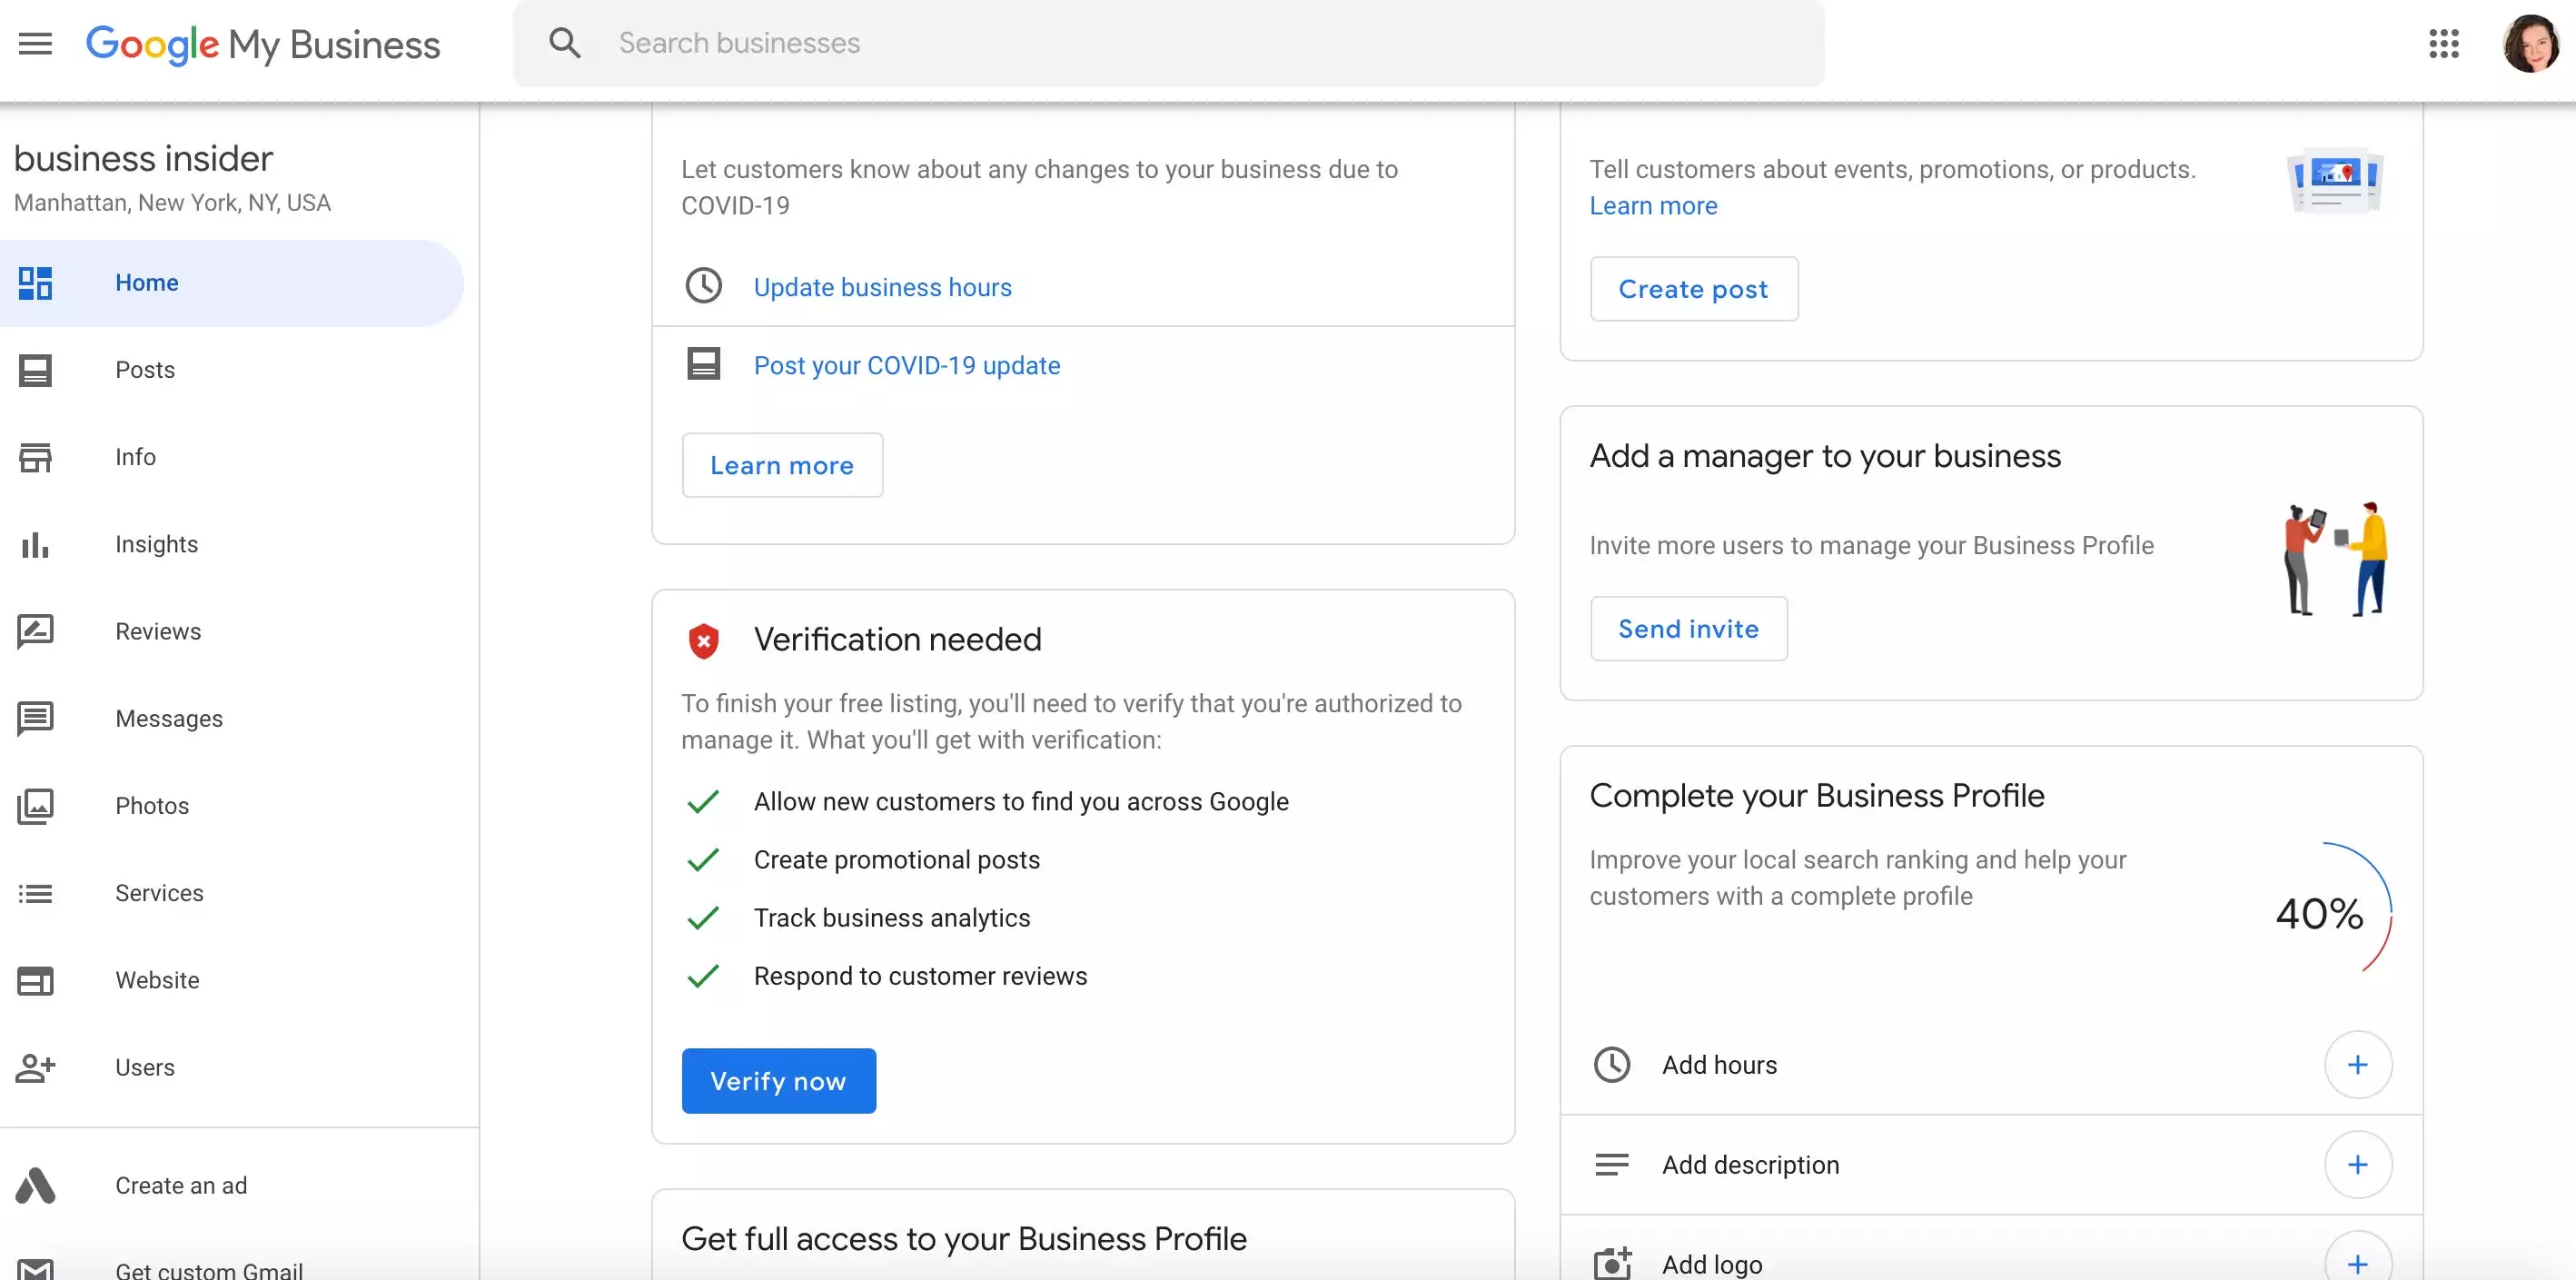Viewport: 2576px width, 1280px height.
Task: Click the Google Ads logo icon
Action: [x=35, y=1185]
